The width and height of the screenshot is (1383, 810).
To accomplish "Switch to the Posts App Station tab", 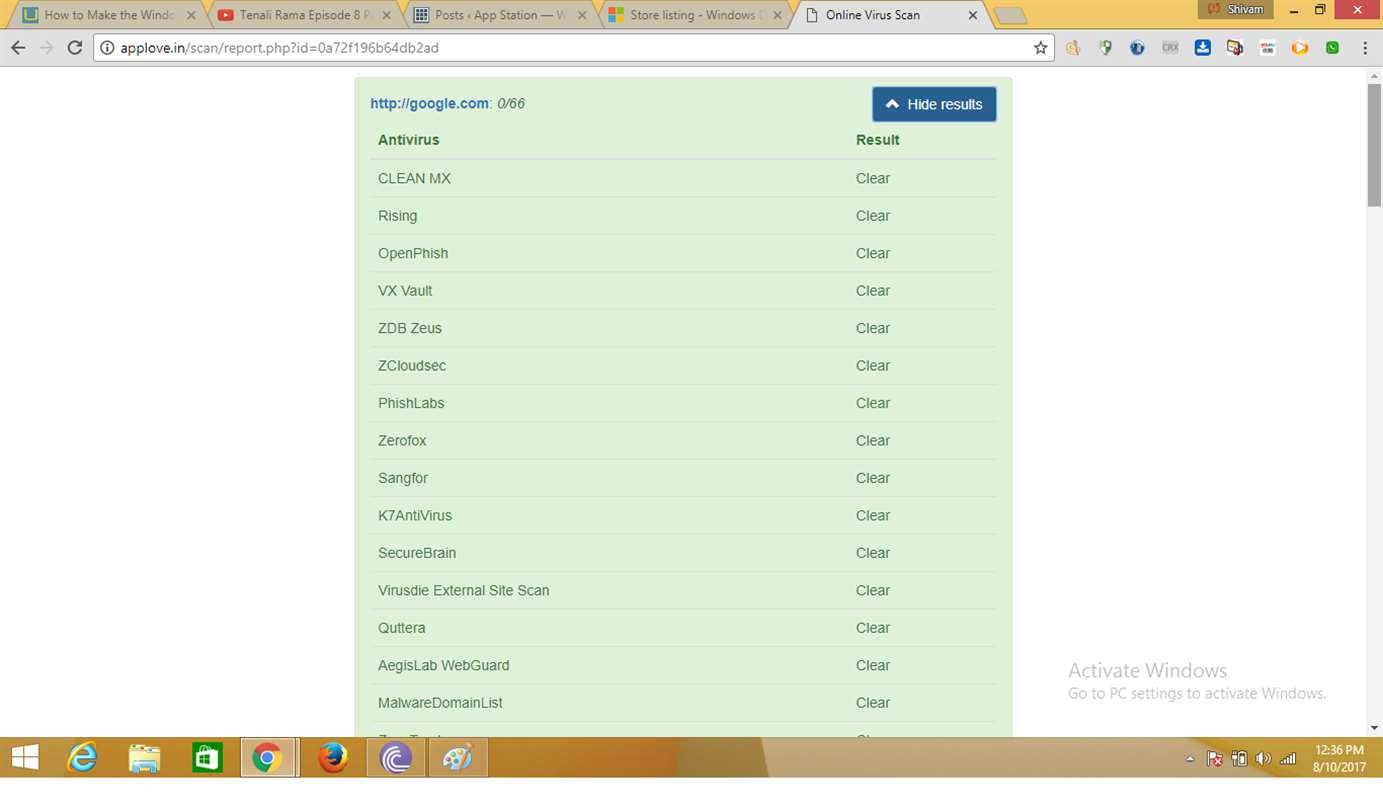I will coord(500,15).
